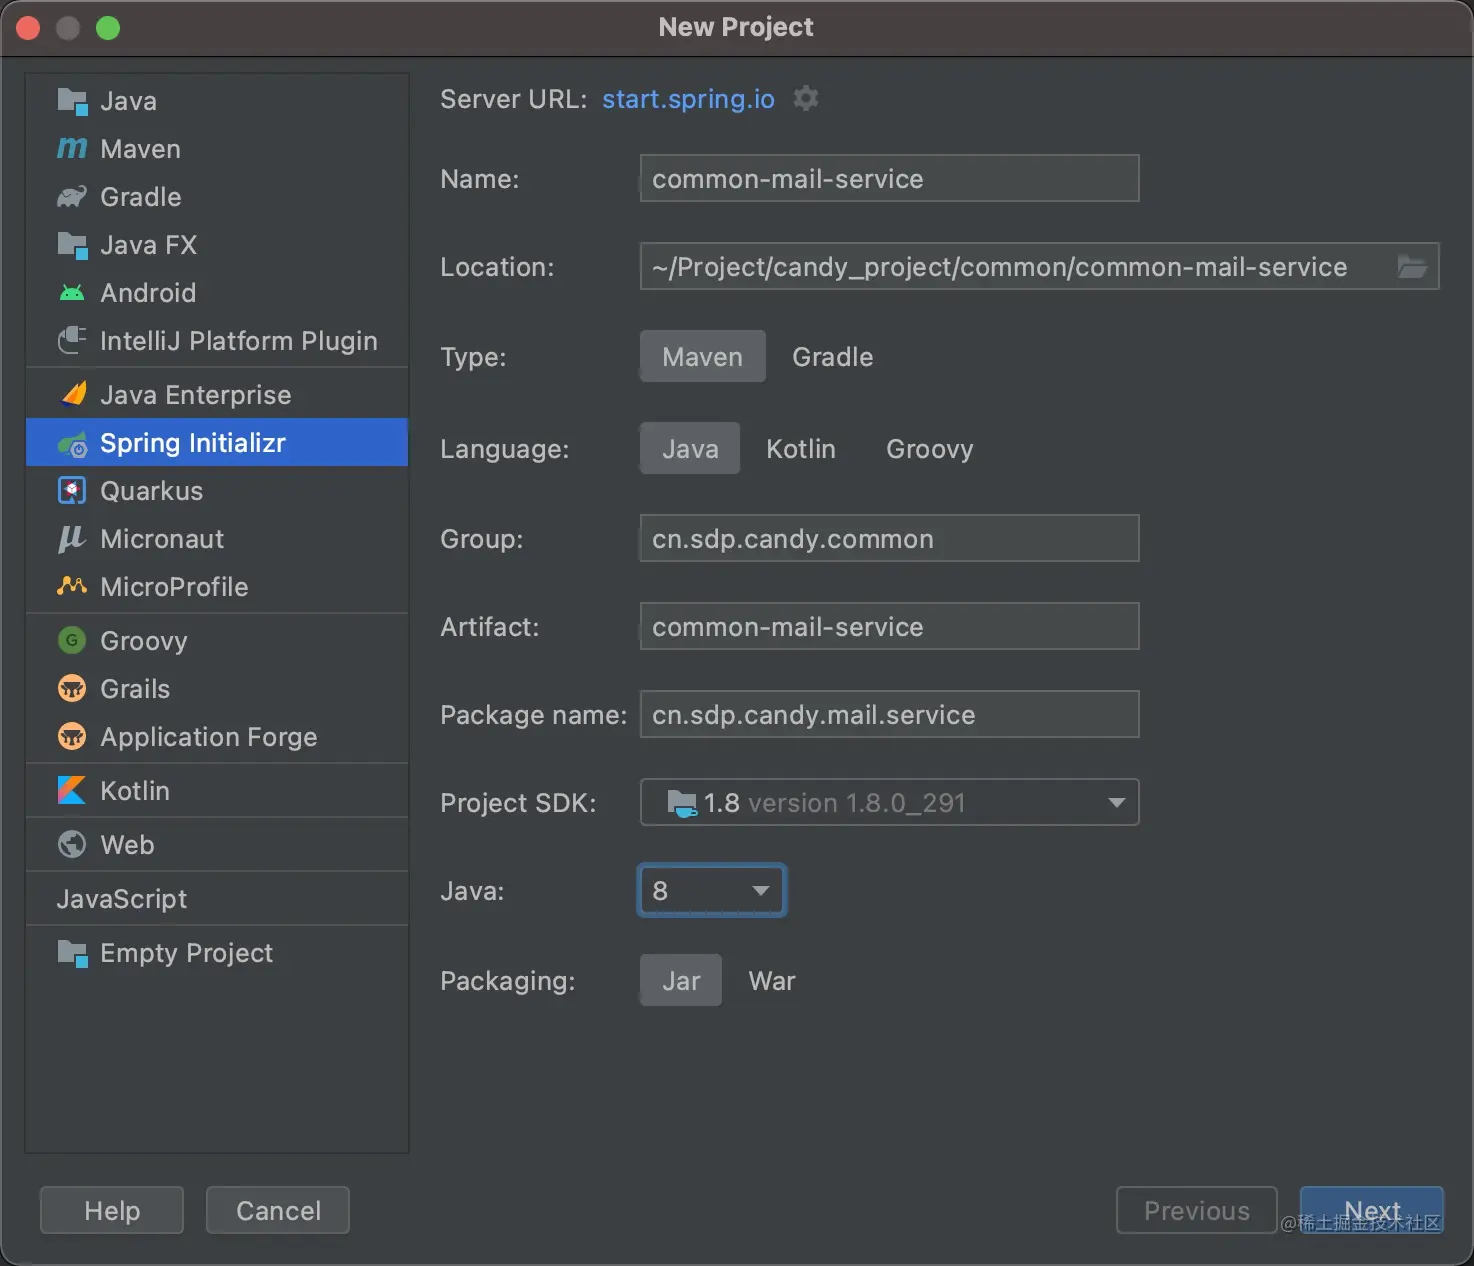Click the Maven 'm' icon
1474x1266 pixels.
point(72,149)
